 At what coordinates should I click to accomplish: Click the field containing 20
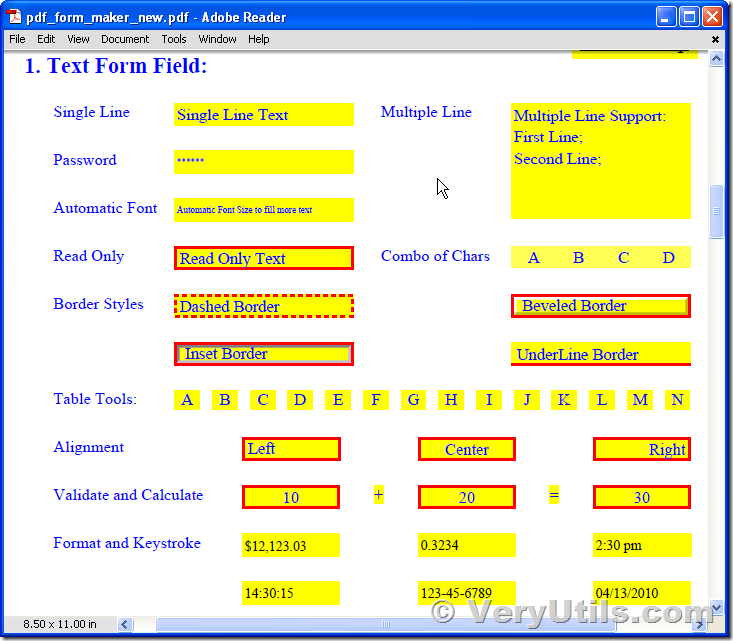467,497
